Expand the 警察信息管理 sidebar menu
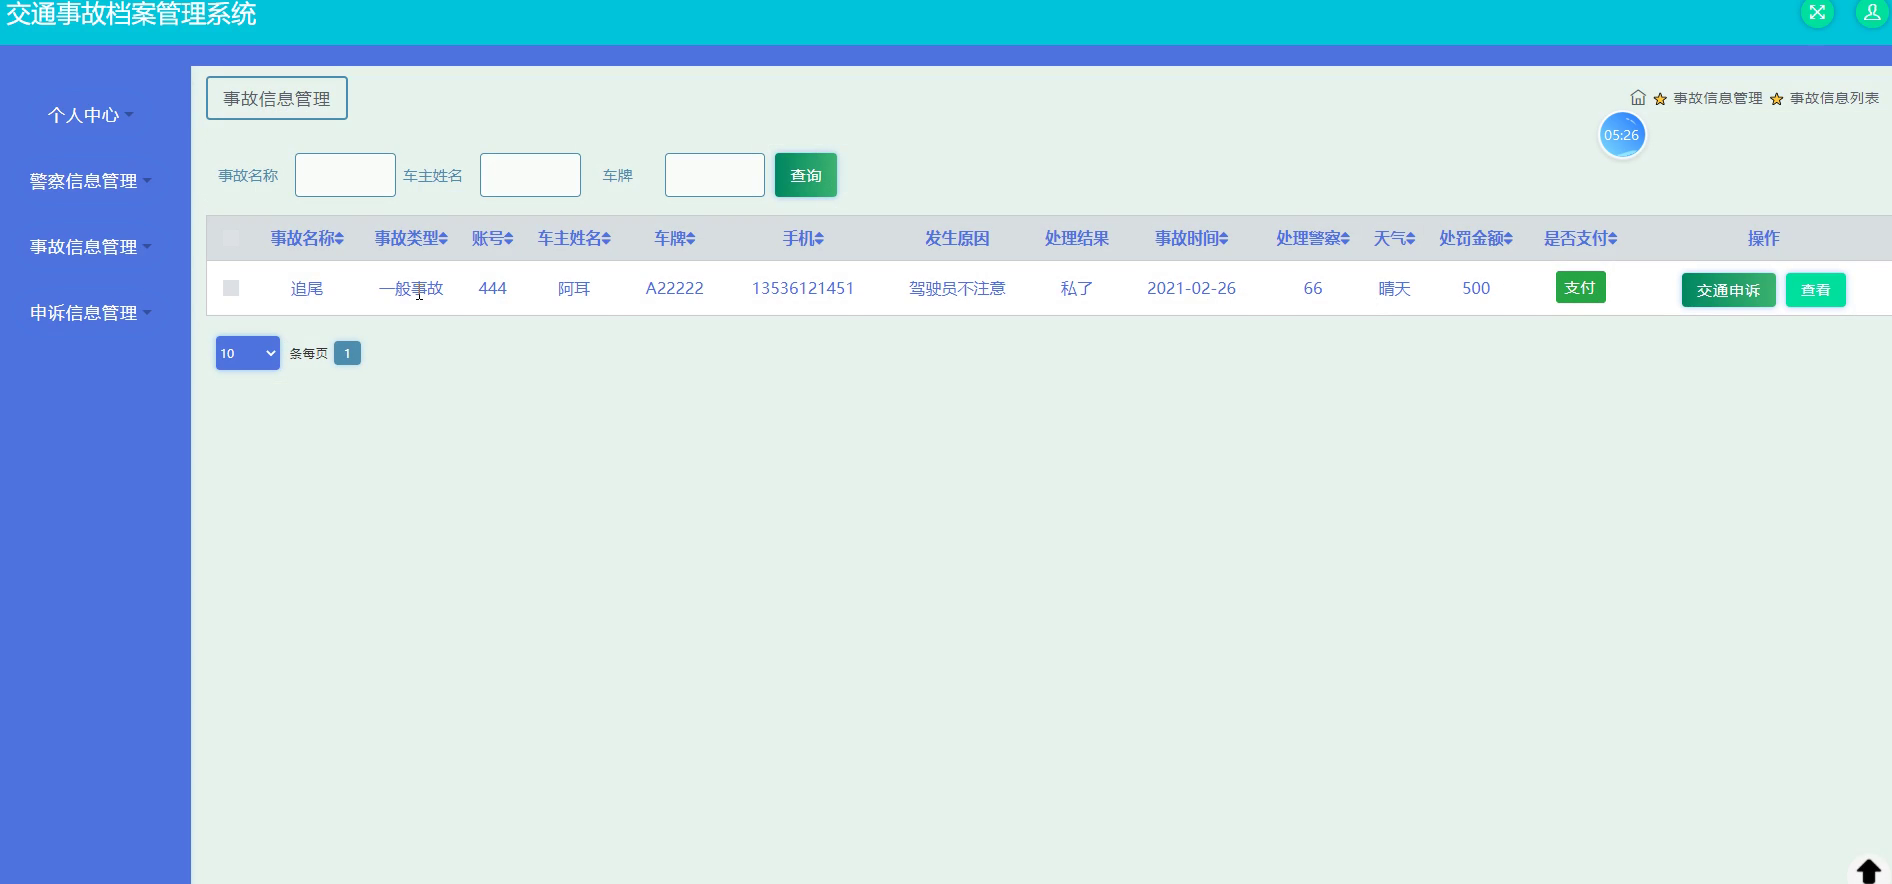This screenshot has width=1892, height=884. tap(90, 181)
